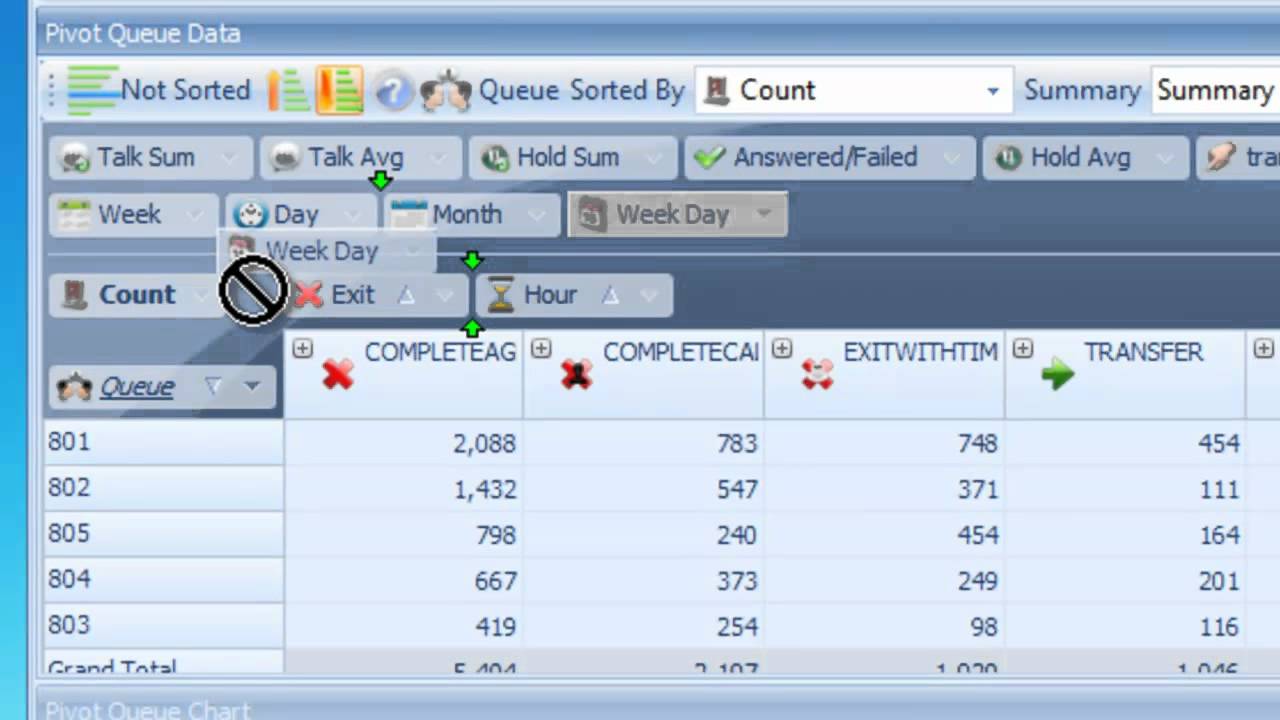Click the Month calendar icon
Image resolution: width=1280 pixels, height=720 pixels.
click(x=408, y=214)
